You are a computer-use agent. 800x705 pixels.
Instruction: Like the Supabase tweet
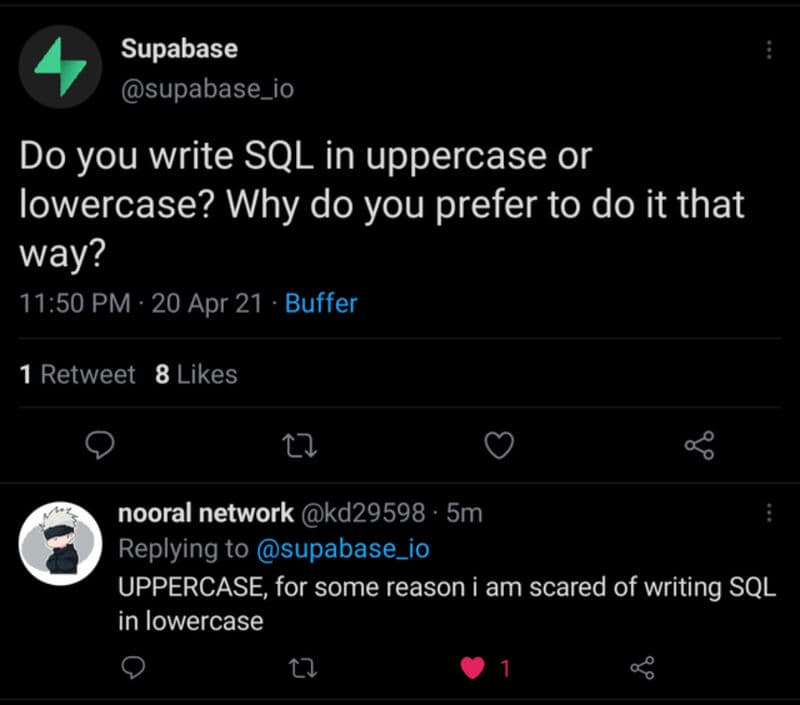click(x=499, y=445)
